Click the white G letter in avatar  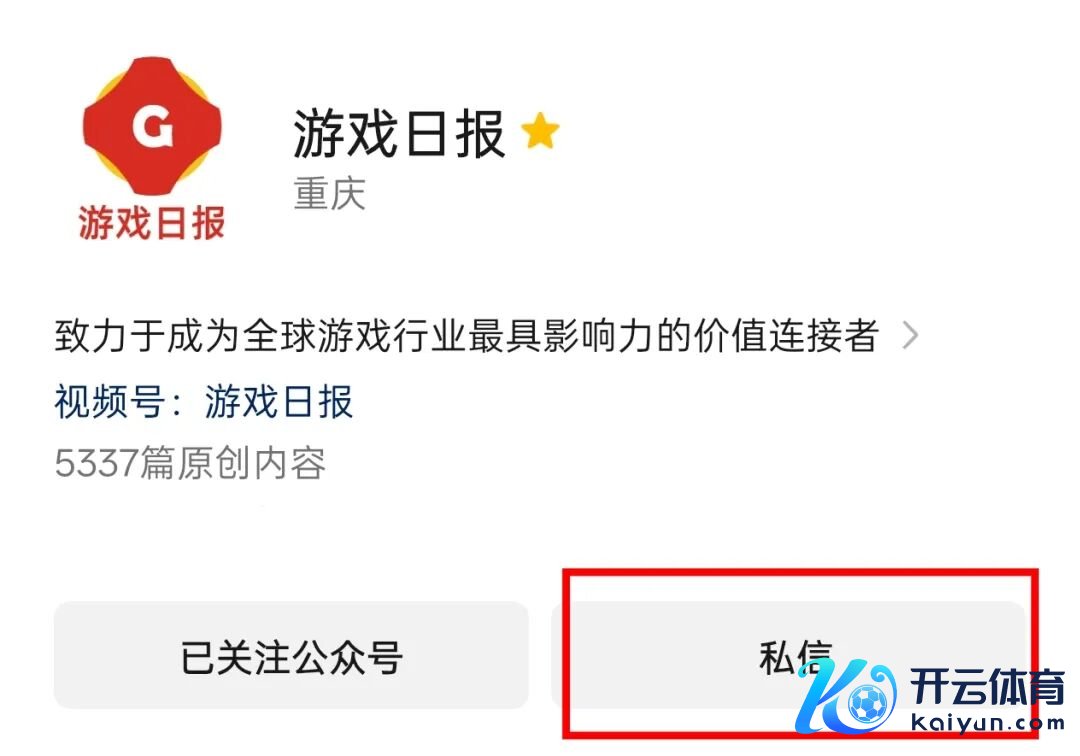click(152, 127)
